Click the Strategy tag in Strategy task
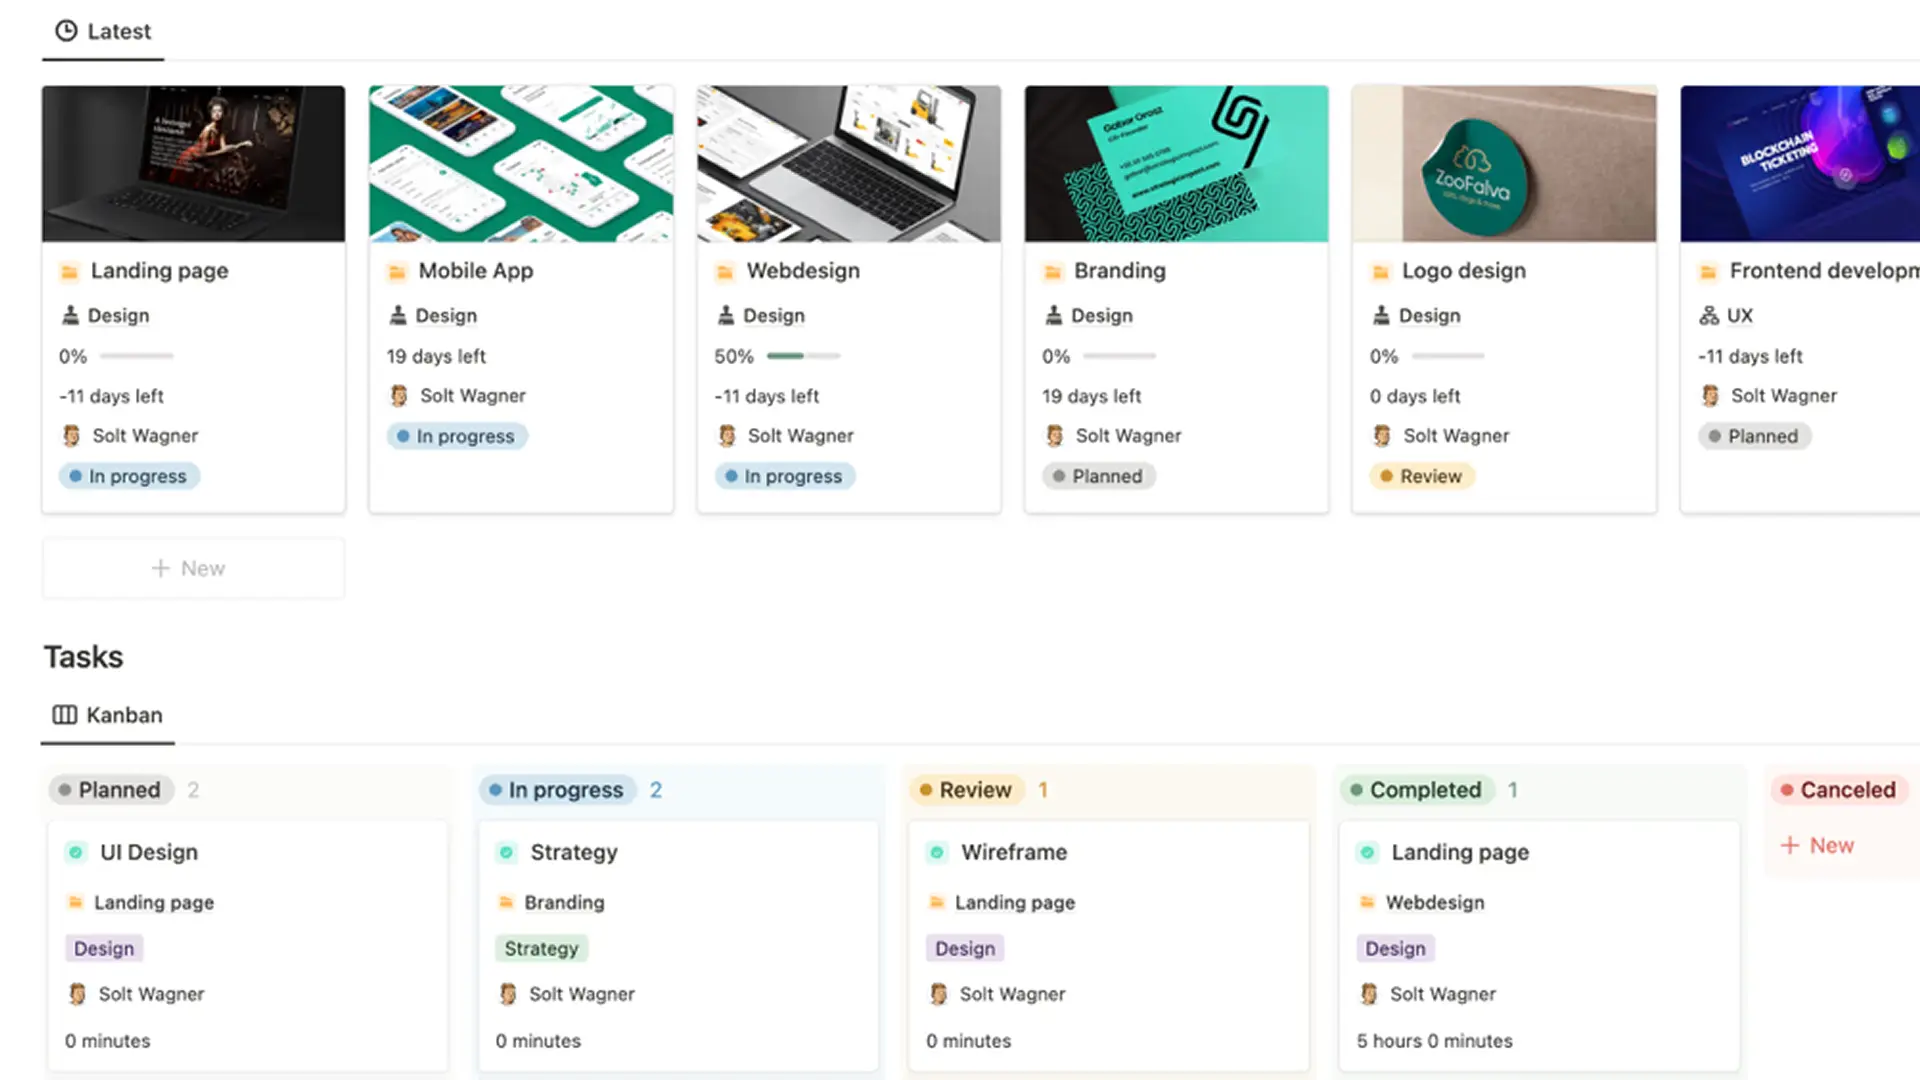1920x1080 pixels. (541, 948)
